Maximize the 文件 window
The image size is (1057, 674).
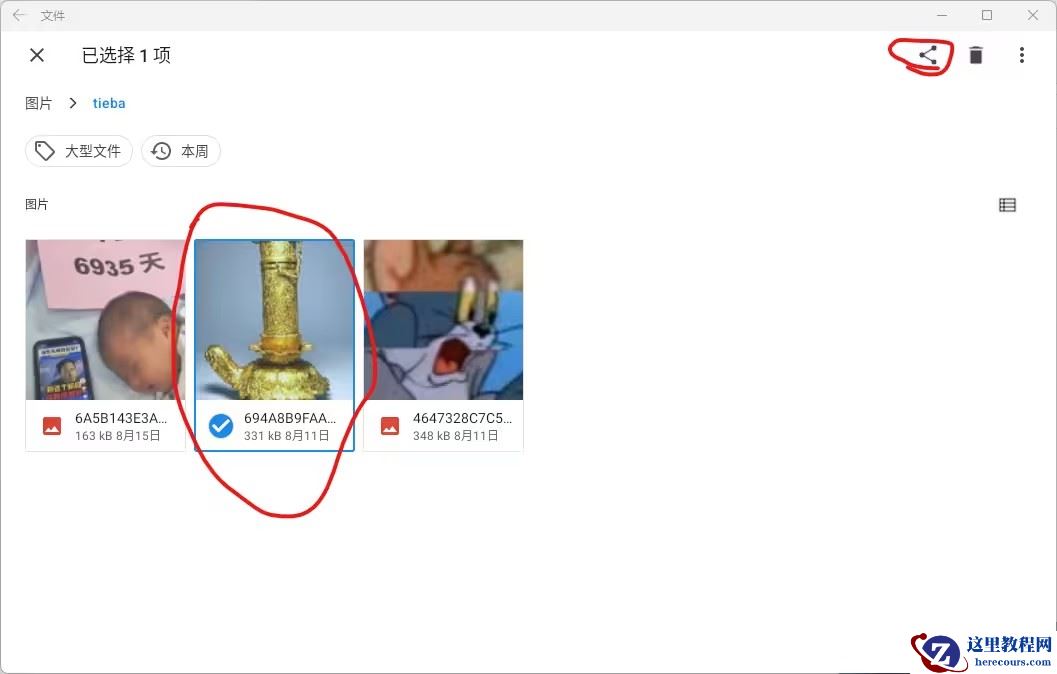click(x=987, y=15)
